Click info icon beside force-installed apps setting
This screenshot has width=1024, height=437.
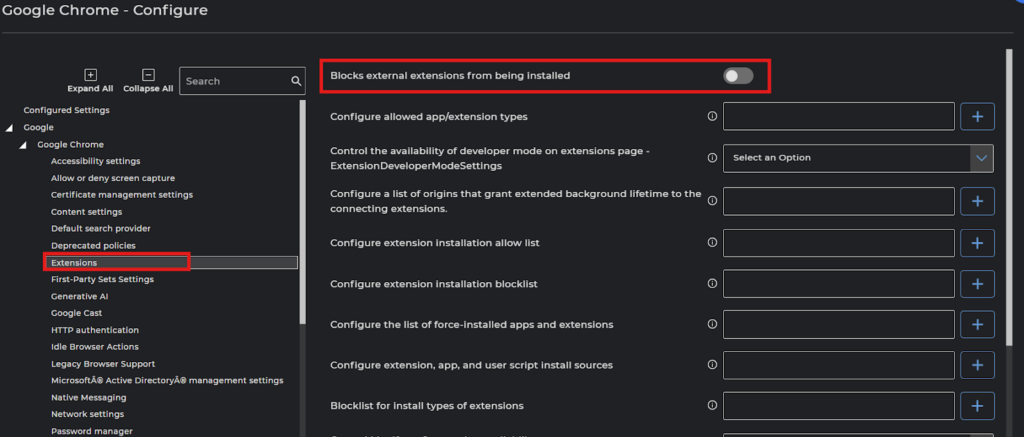pos(712,325)
